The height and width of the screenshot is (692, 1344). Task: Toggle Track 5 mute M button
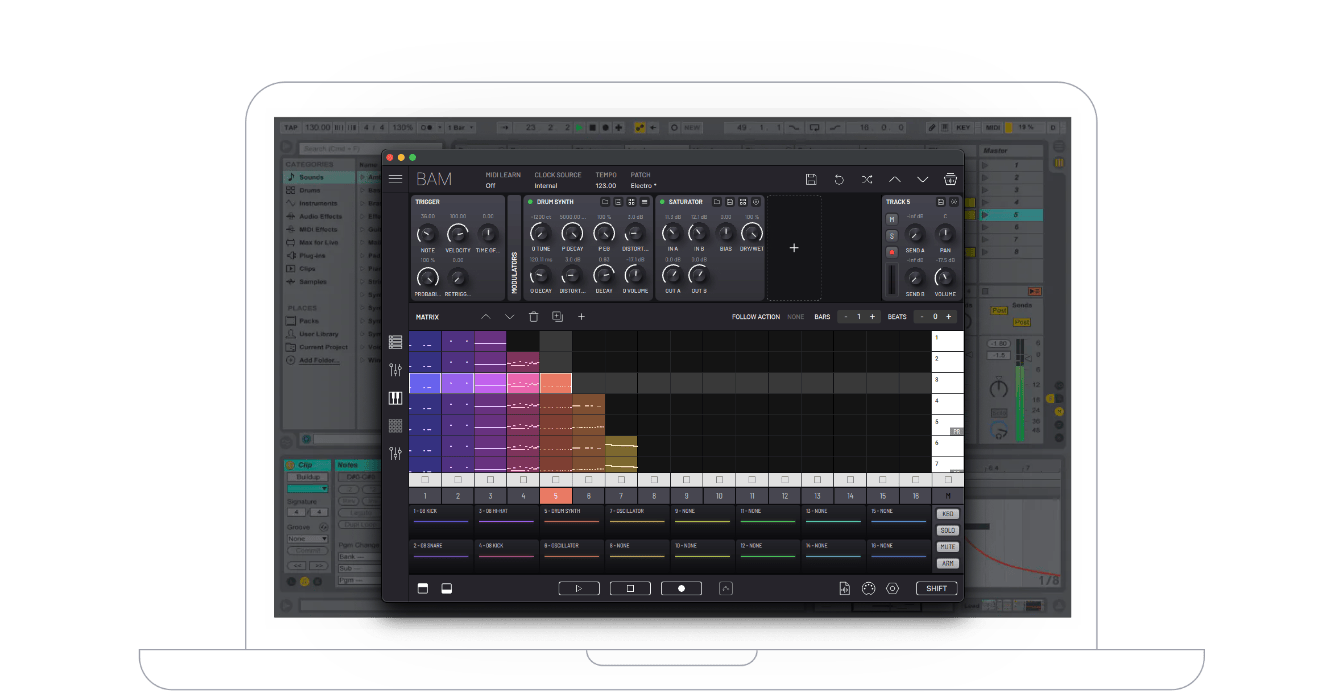891,219
